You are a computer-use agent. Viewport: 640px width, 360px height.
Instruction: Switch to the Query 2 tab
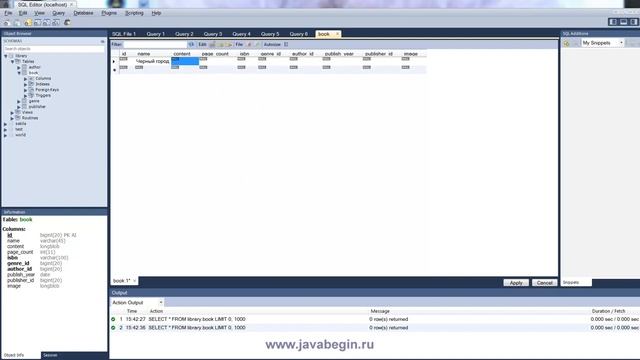coord(184,34)
